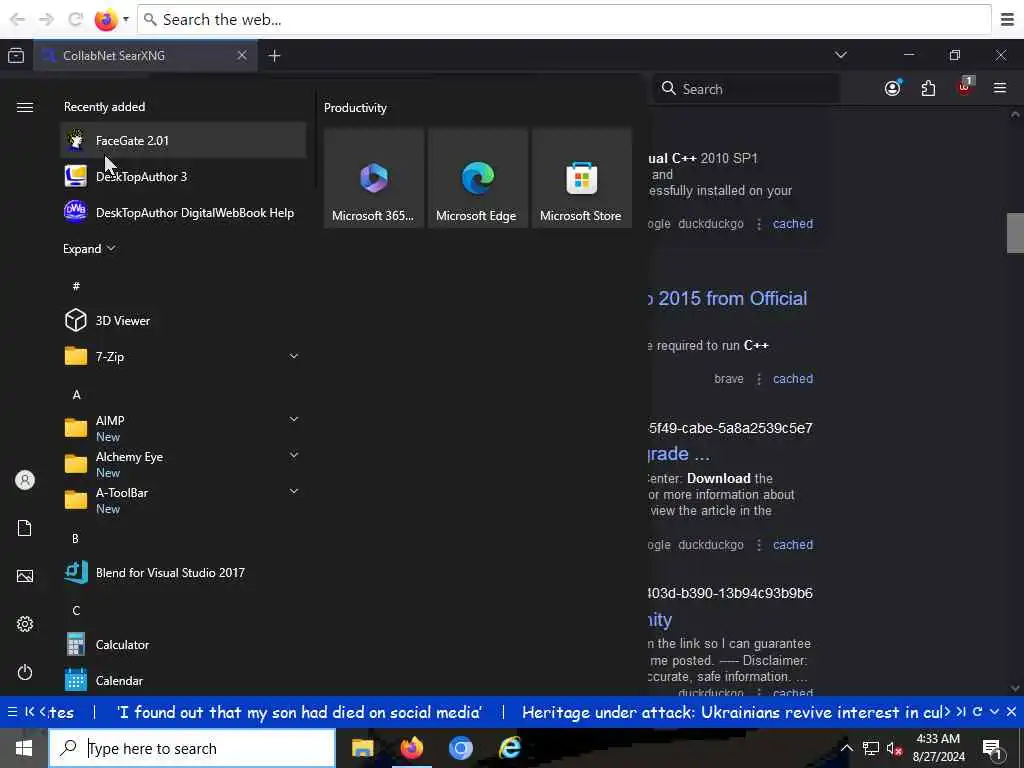The image size is (1024, 768).
Task: Open browser extensions puzzle icon
Action: 928,88
